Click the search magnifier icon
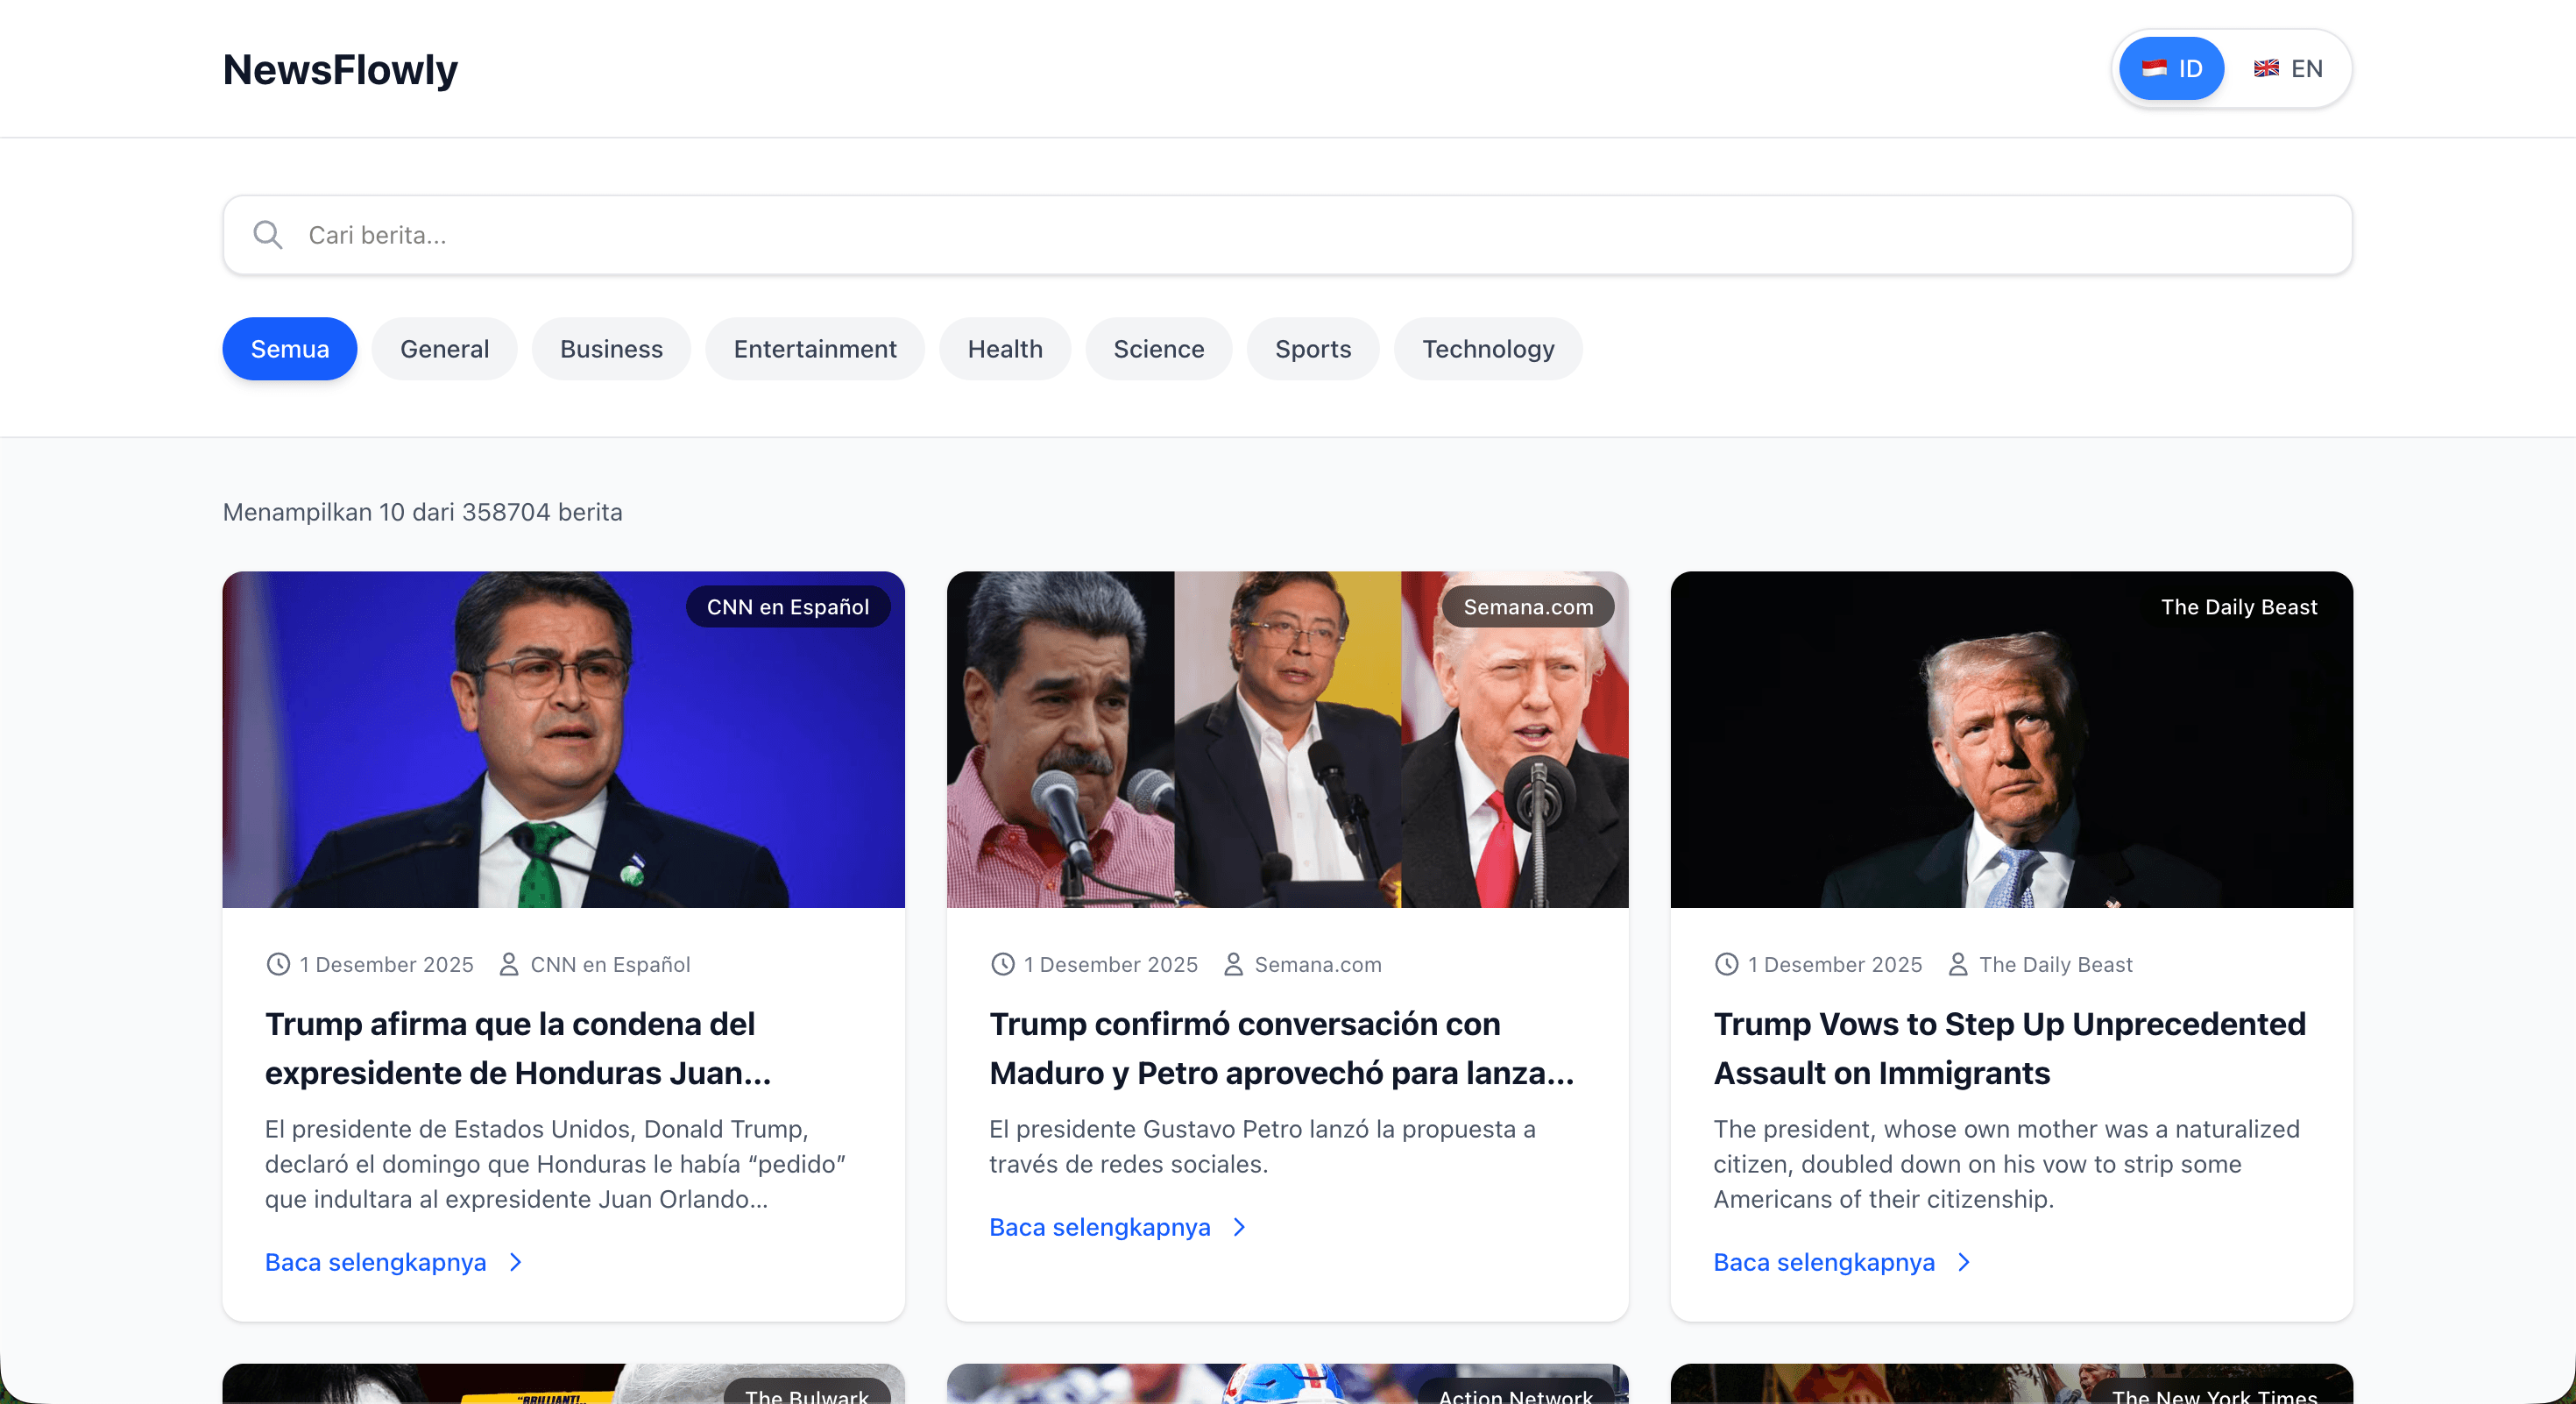 pos(267,235)
